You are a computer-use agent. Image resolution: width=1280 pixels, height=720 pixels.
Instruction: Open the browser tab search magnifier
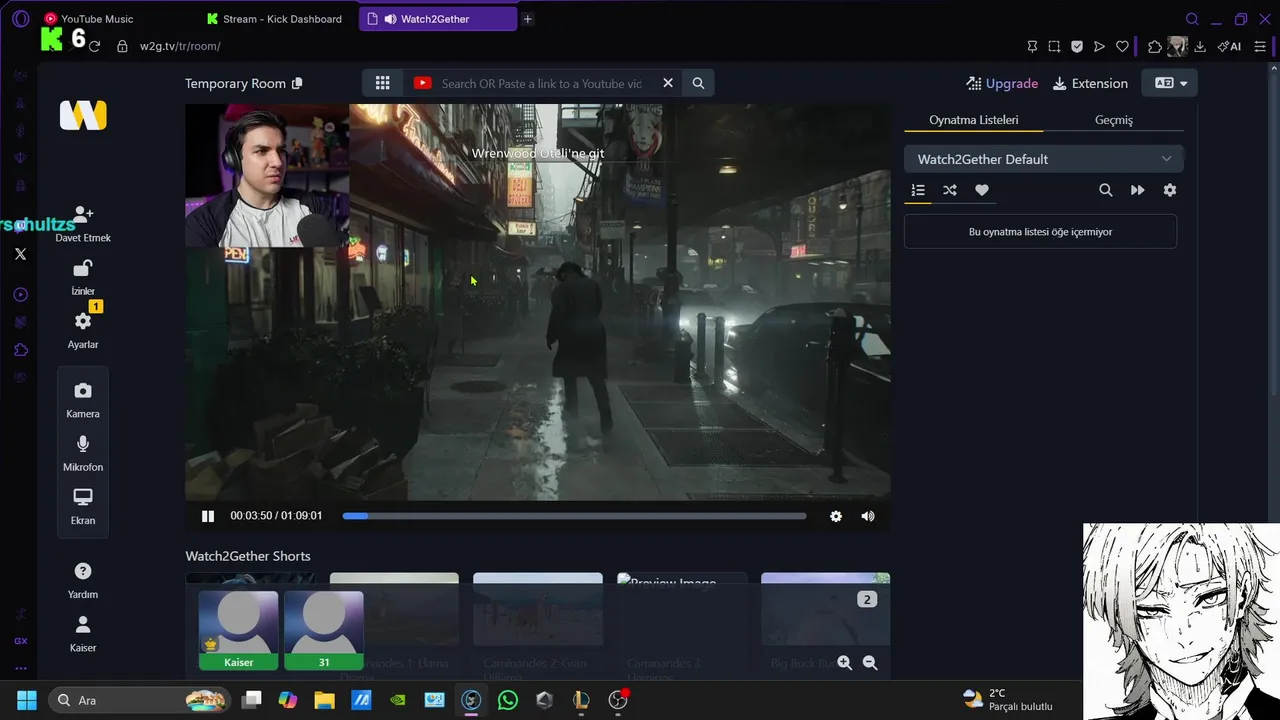click(1192, 19)
